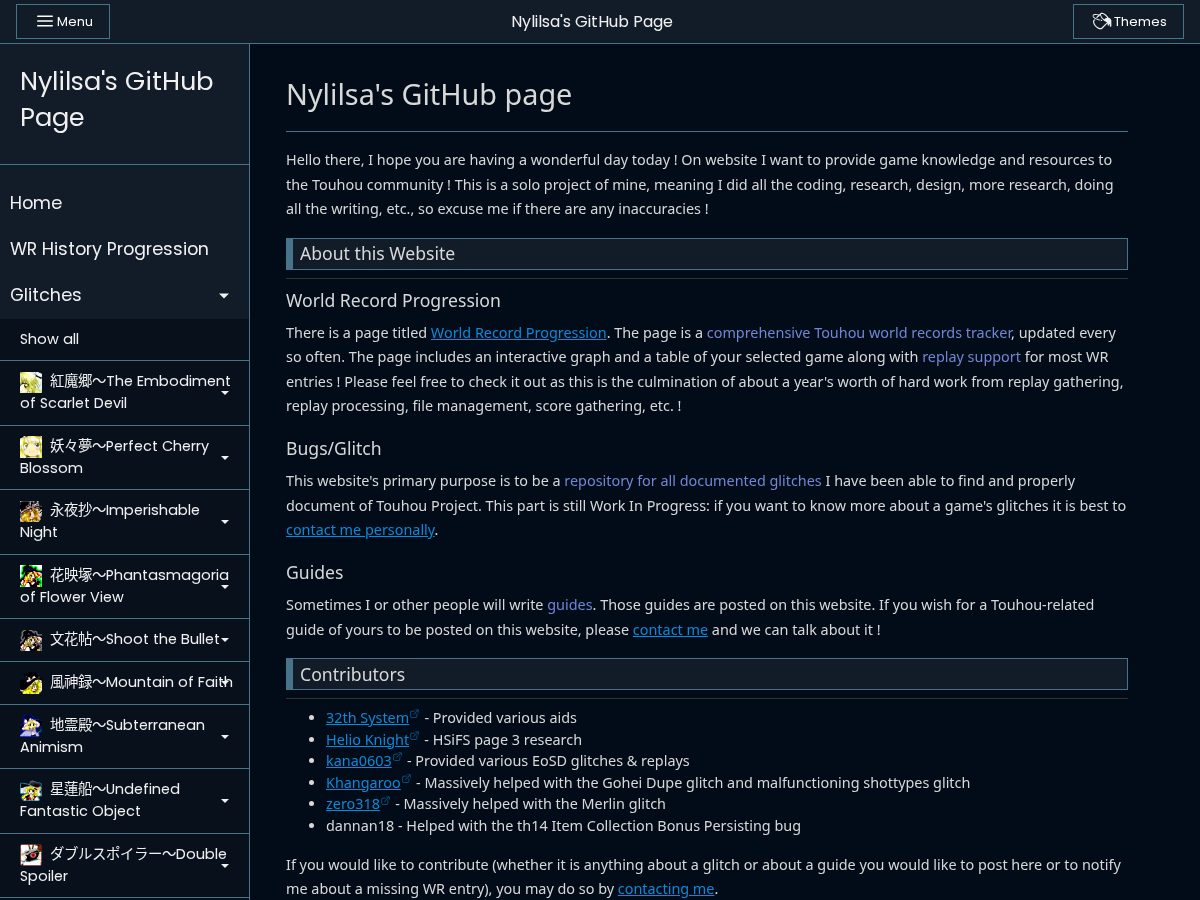This screenshot has height=900, width=1200.
Task: Click the Double Spoiler character icon
Action: 31,855
